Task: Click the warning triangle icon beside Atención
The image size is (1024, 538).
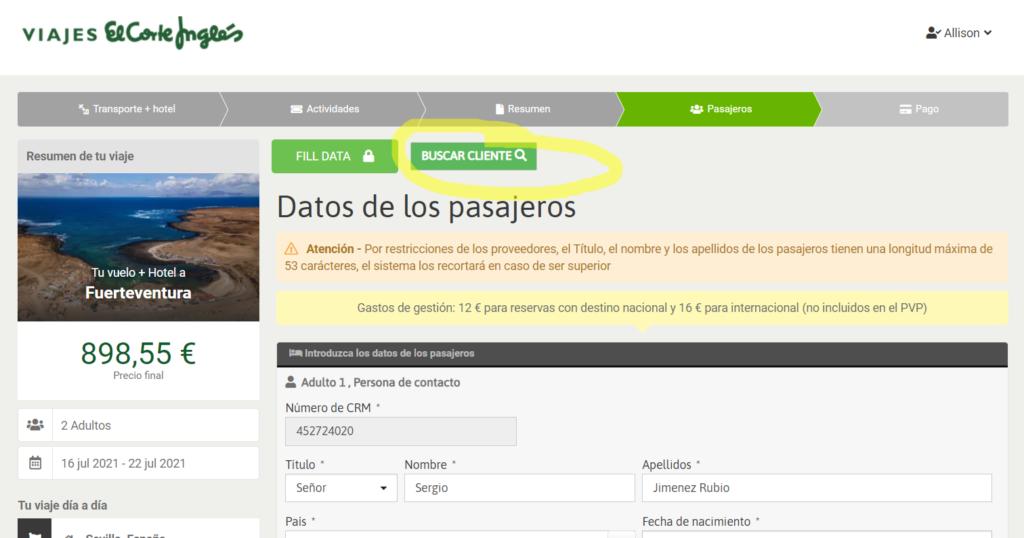Action: [x=291, y=248]
